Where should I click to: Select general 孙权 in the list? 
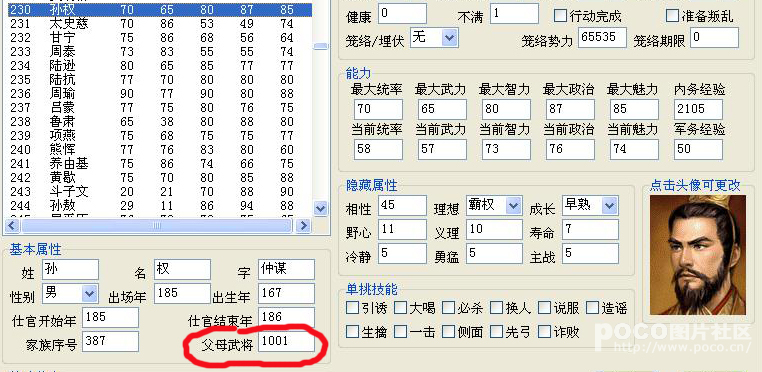(x=159, y=9)
